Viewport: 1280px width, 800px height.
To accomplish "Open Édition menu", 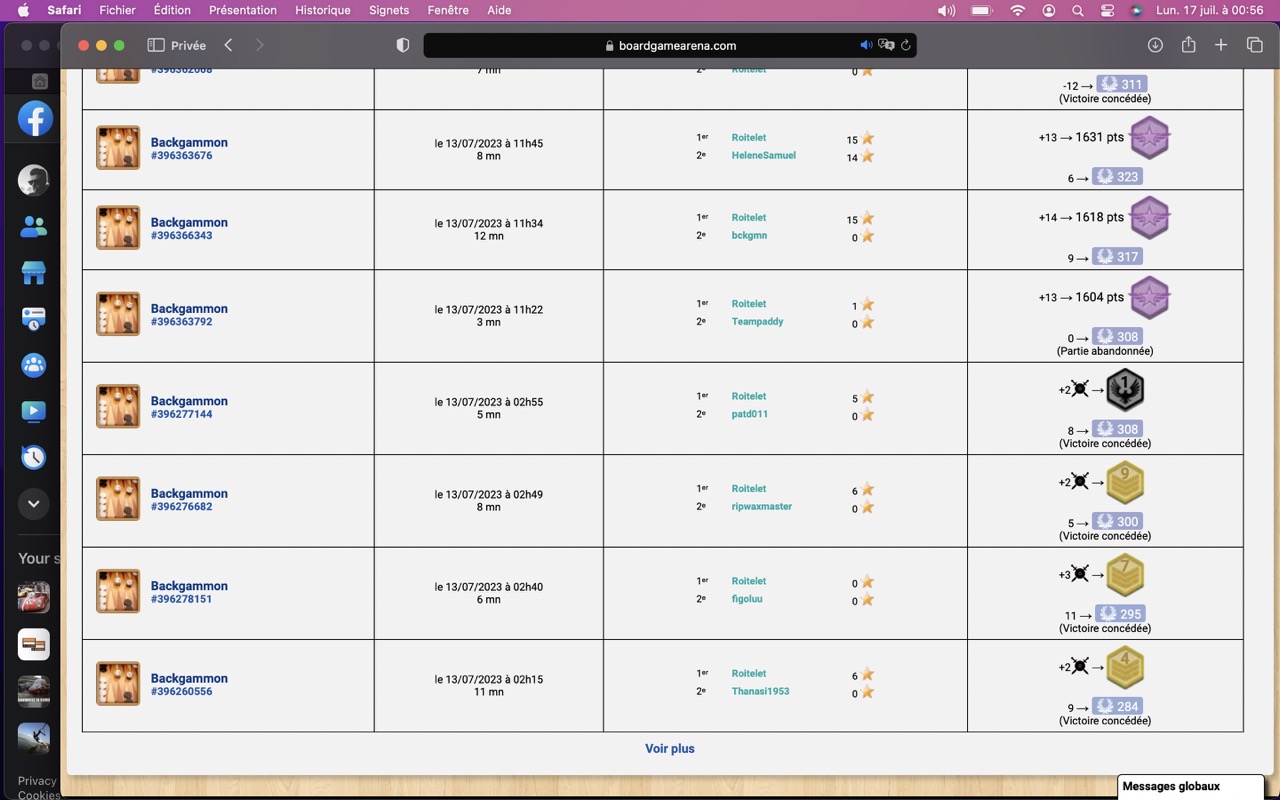I will point(172,10).
